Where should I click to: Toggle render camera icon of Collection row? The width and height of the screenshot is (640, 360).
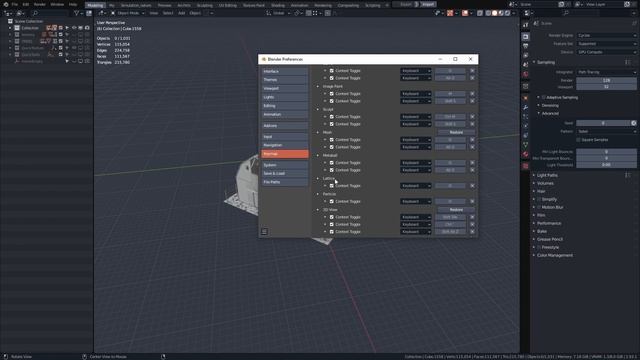coord(87,28)
